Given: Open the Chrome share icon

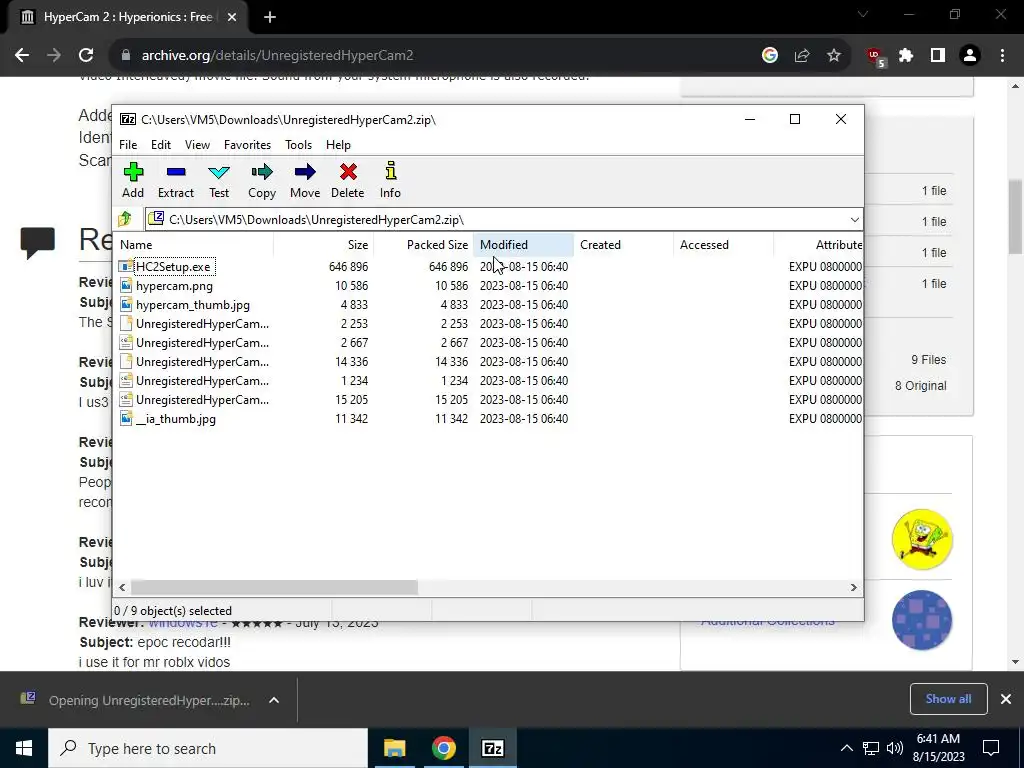Looking at the screenshot, I should 802,56.
